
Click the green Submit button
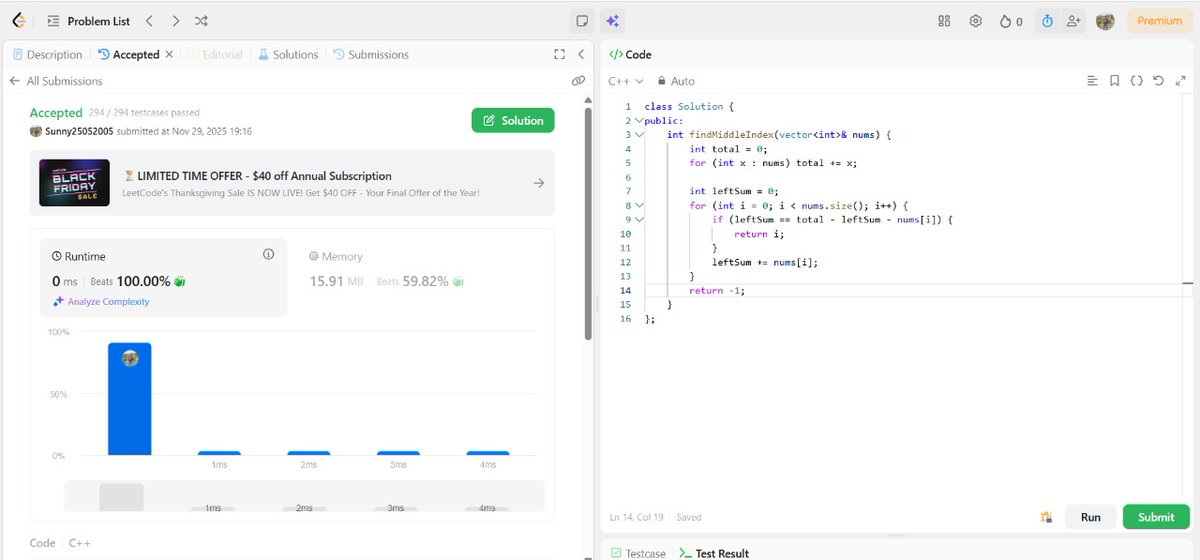click(1156, 517)
